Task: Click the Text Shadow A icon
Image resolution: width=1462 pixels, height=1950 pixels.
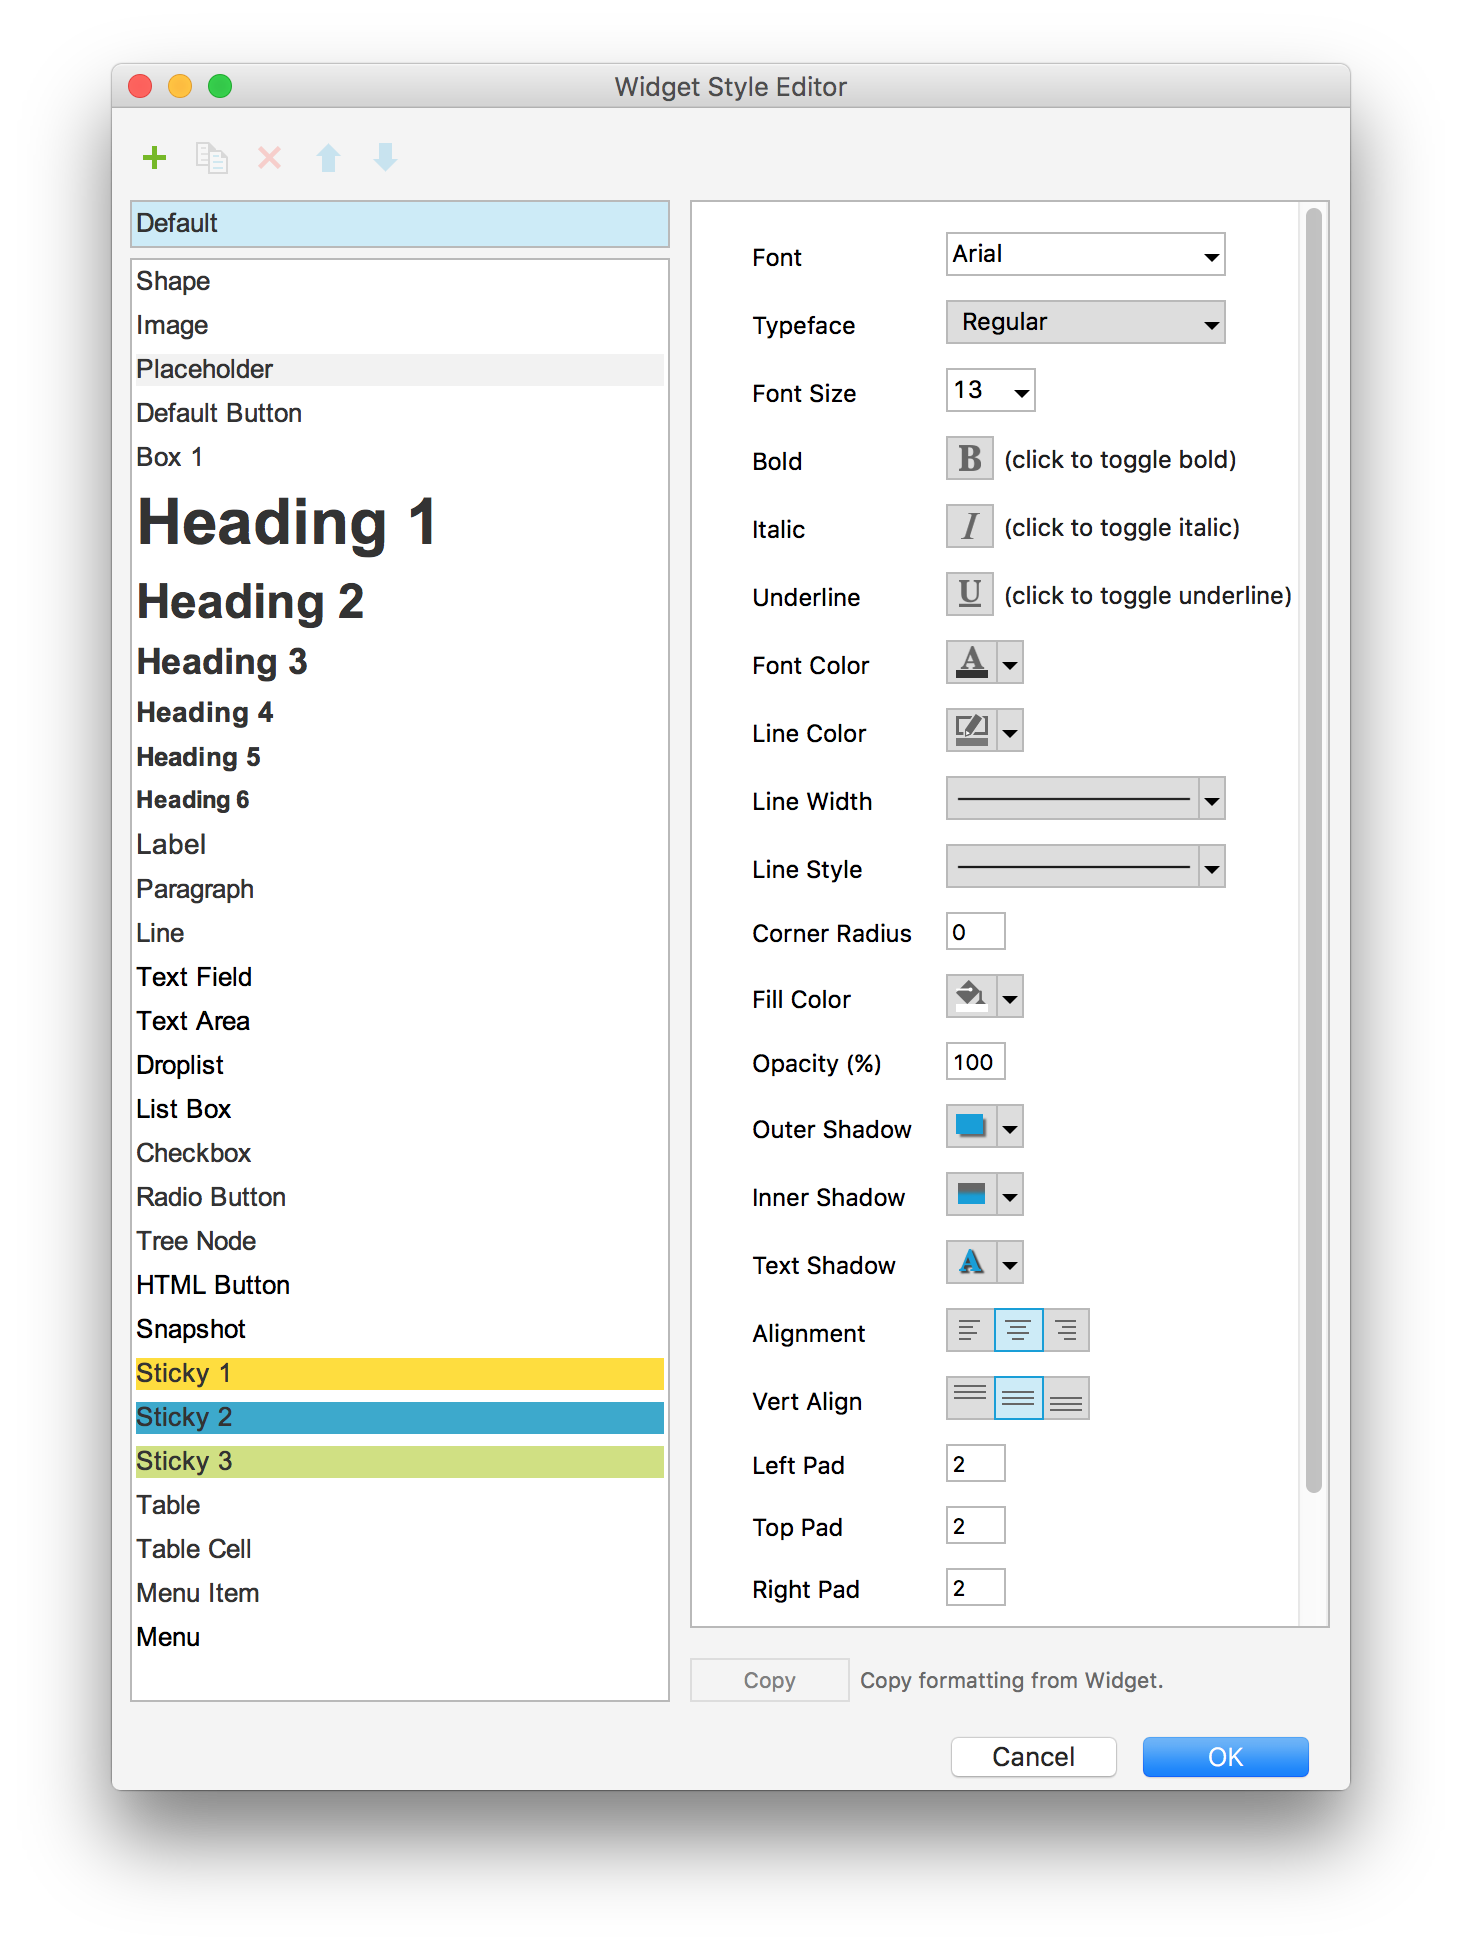Action: (x=971, y=1262)
